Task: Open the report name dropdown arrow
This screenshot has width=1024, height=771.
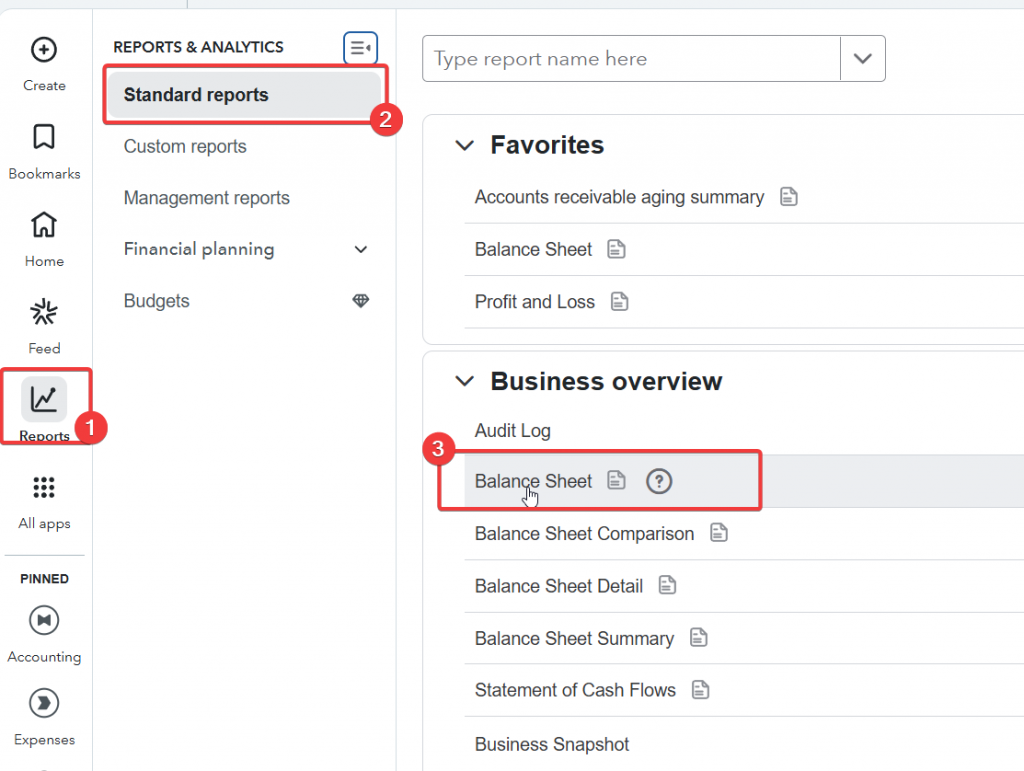Action: tap(862, 59)
